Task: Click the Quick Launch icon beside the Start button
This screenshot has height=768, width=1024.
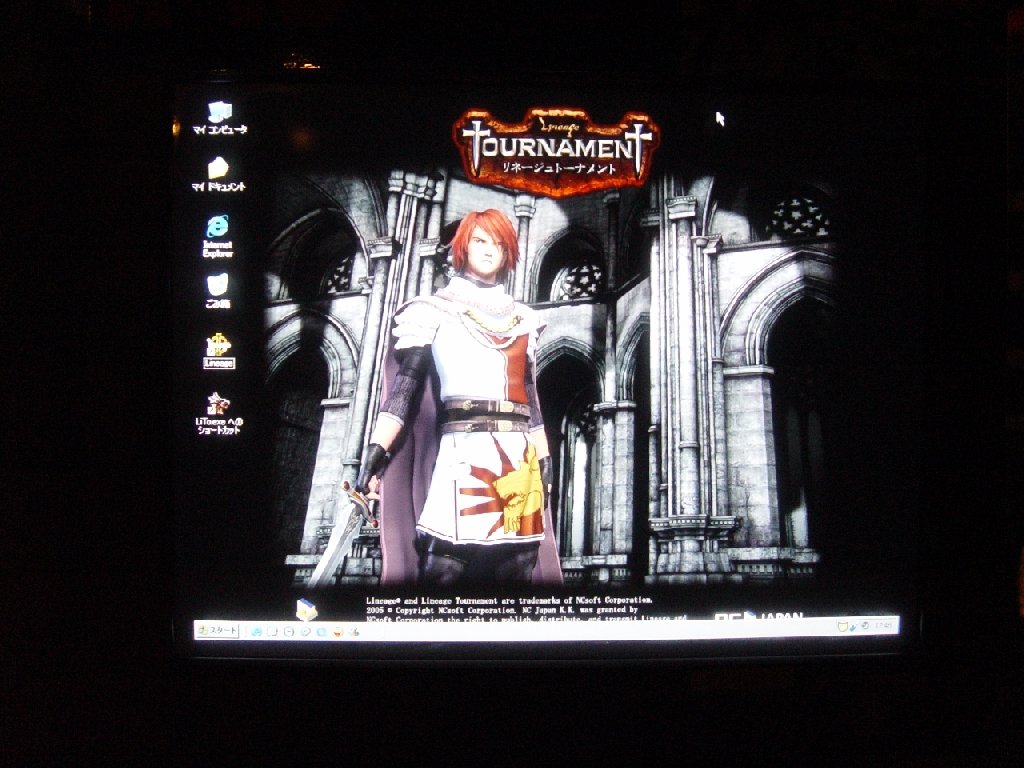Action: (x=257, y=632)
